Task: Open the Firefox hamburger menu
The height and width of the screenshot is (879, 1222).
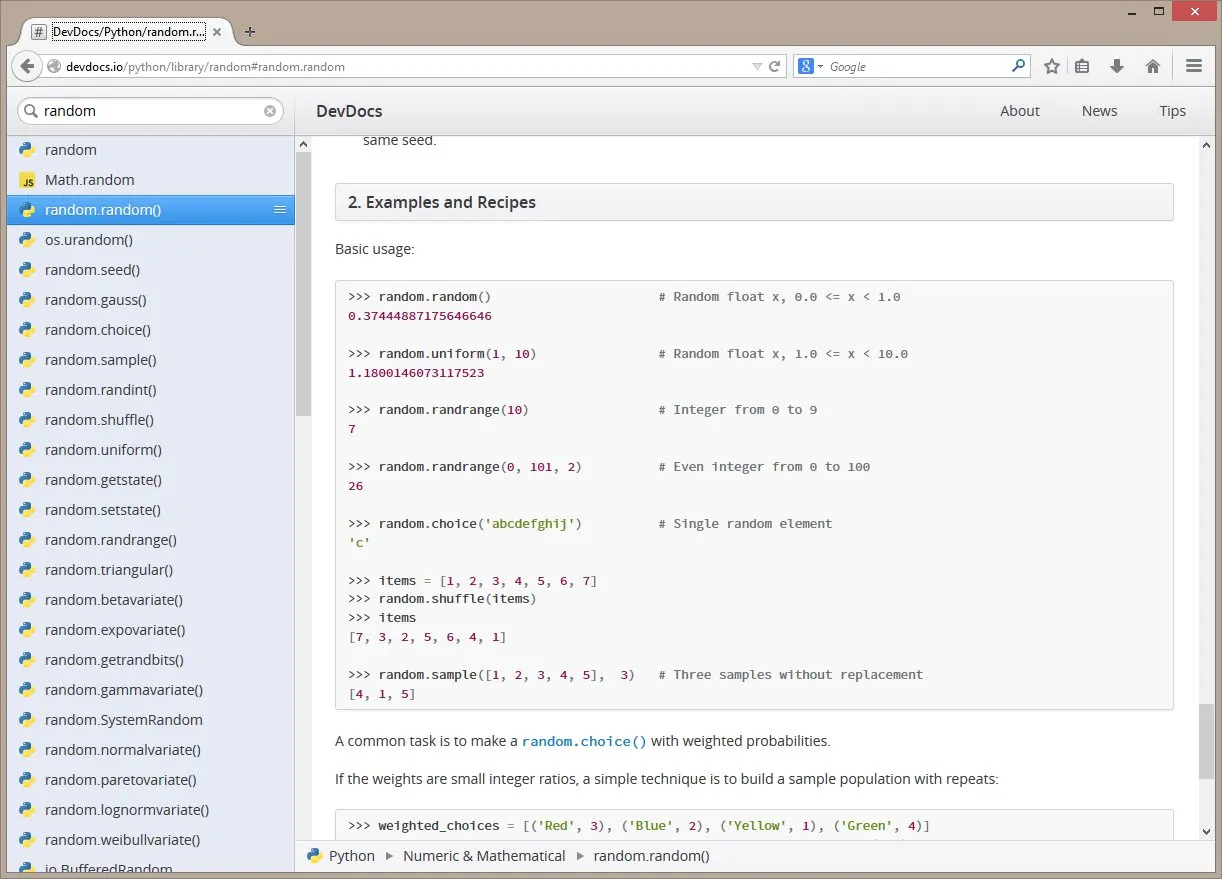Action: tap(1193, 66)
